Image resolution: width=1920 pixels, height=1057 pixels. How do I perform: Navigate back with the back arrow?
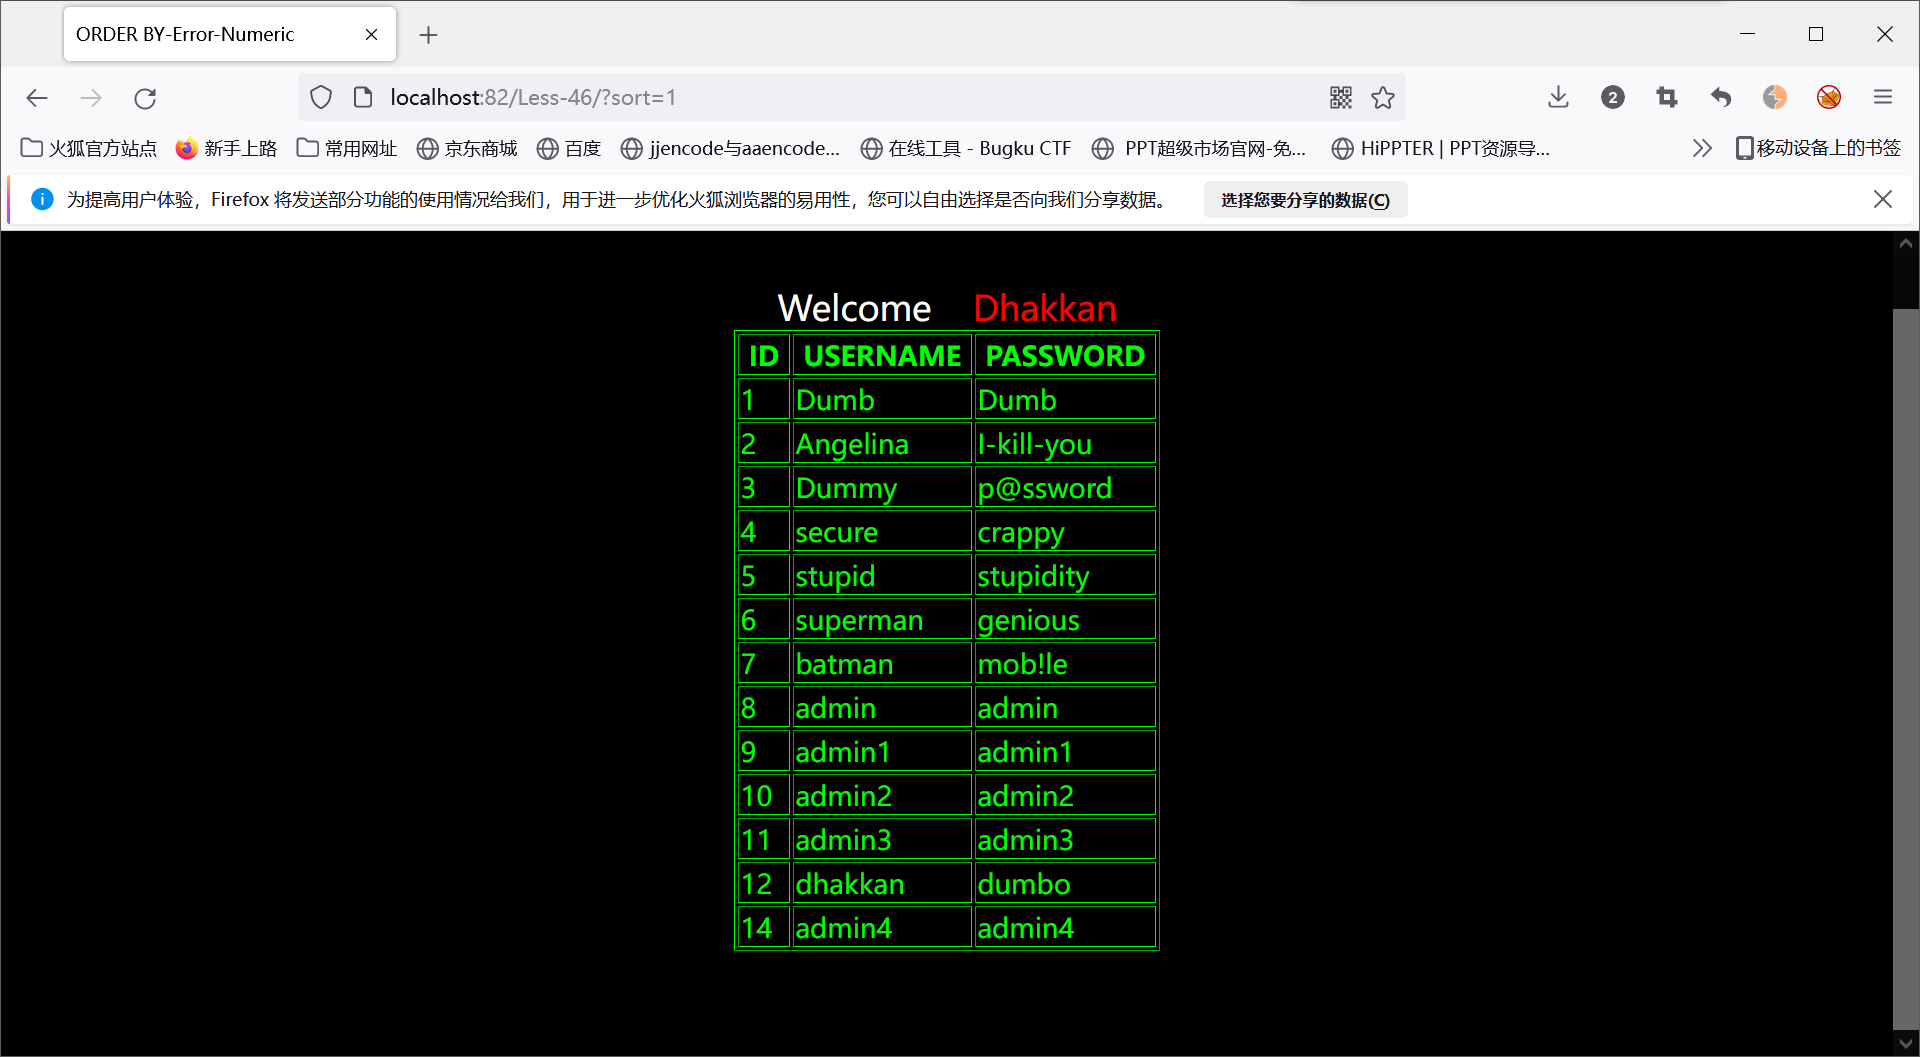click(37, 97)
